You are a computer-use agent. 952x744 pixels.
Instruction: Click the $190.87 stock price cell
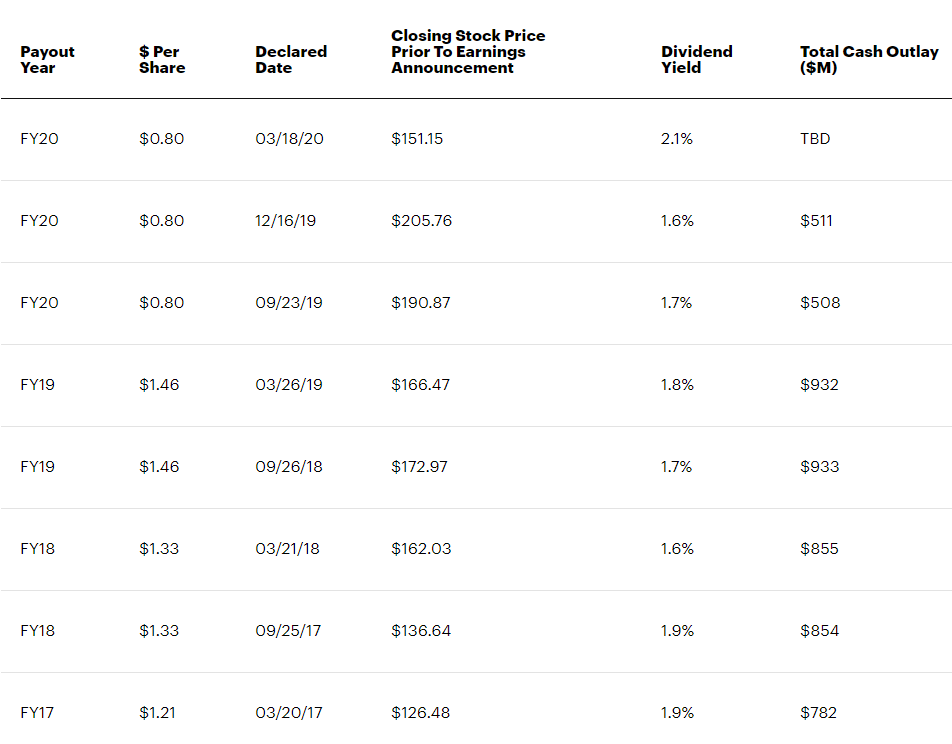pos(420,303)
